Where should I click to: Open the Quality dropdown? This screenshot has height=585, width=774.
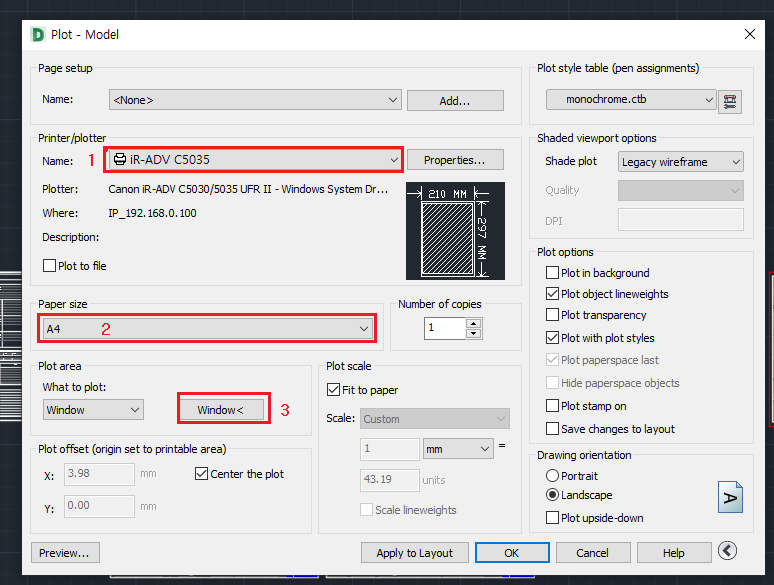pos(681,191)
